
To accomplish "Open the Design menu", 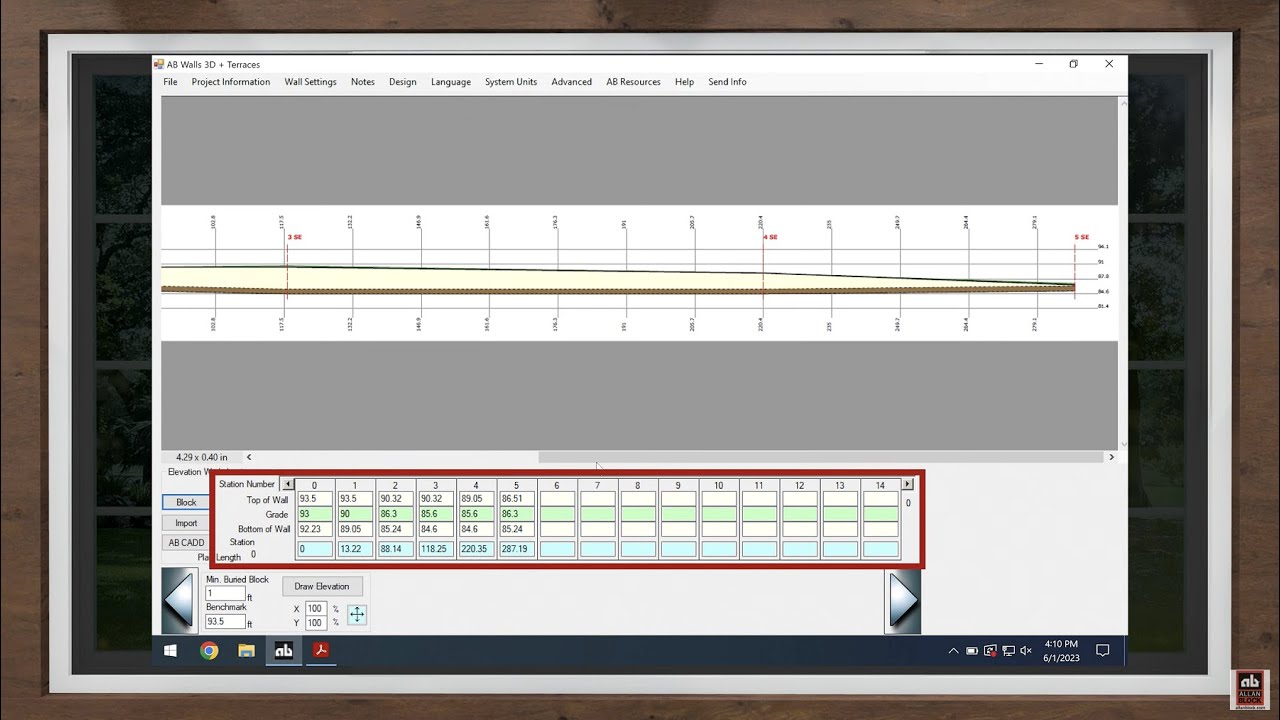I will click(x=403, y=82).
